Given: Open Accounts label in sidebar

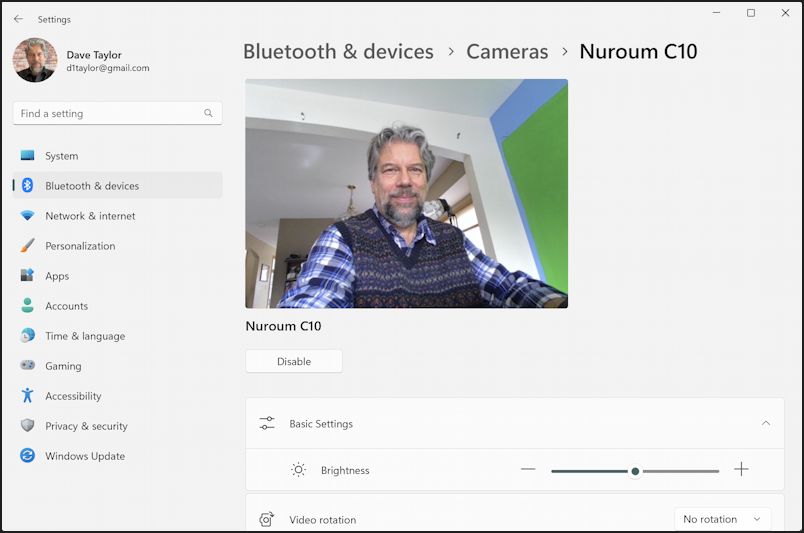Looking at the screenshot, I should click(67, 306).
